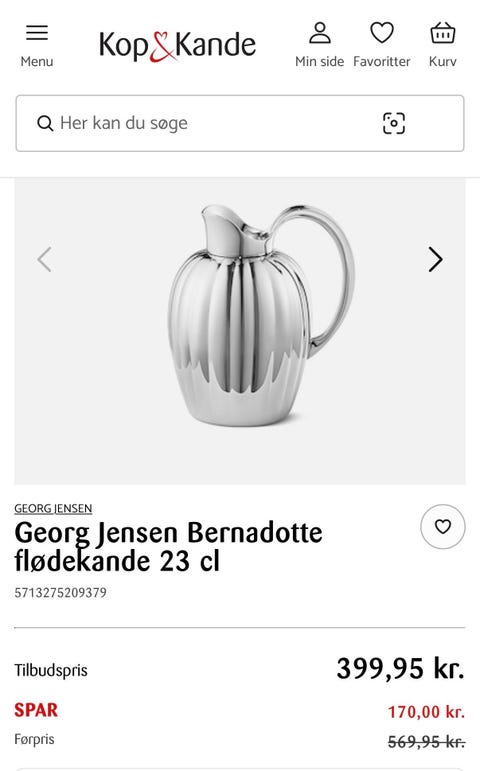Screen dimensions: 480x771
Task: Click the Kop & Kande logo
Action: pyautogui.click(x=178, y=46)
